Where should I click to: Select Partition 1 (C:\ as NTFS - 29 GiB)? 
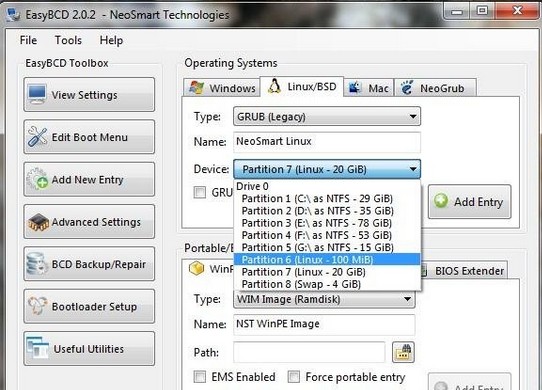tap(327, 198)
